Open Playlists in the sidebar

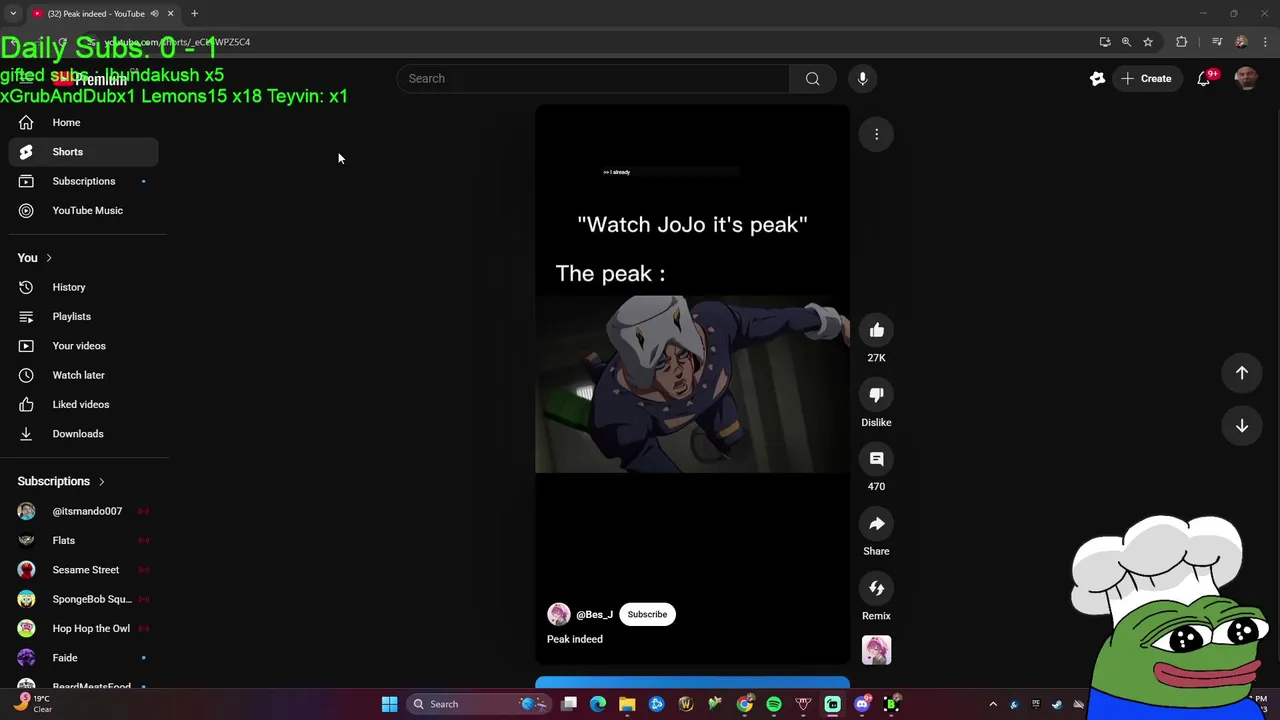pyautogui.click(x=84, y=316)
